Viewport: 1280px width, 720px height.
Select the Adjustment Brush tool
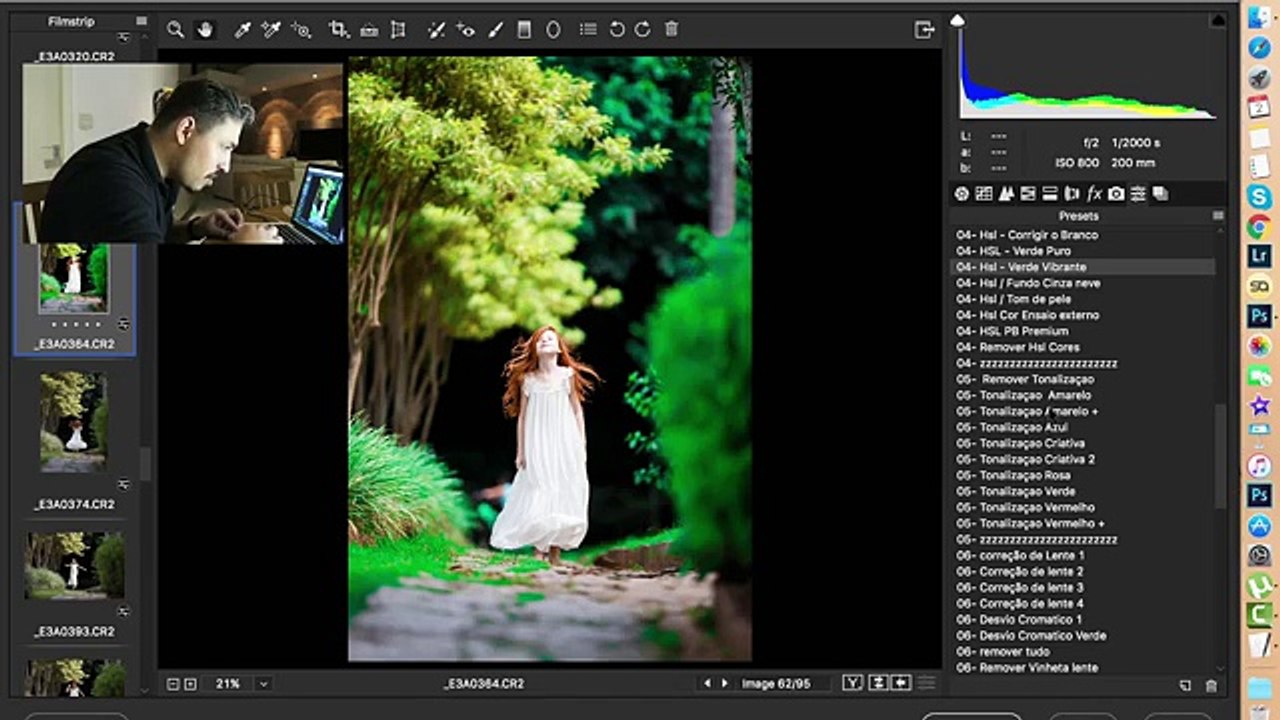(495, 30)
